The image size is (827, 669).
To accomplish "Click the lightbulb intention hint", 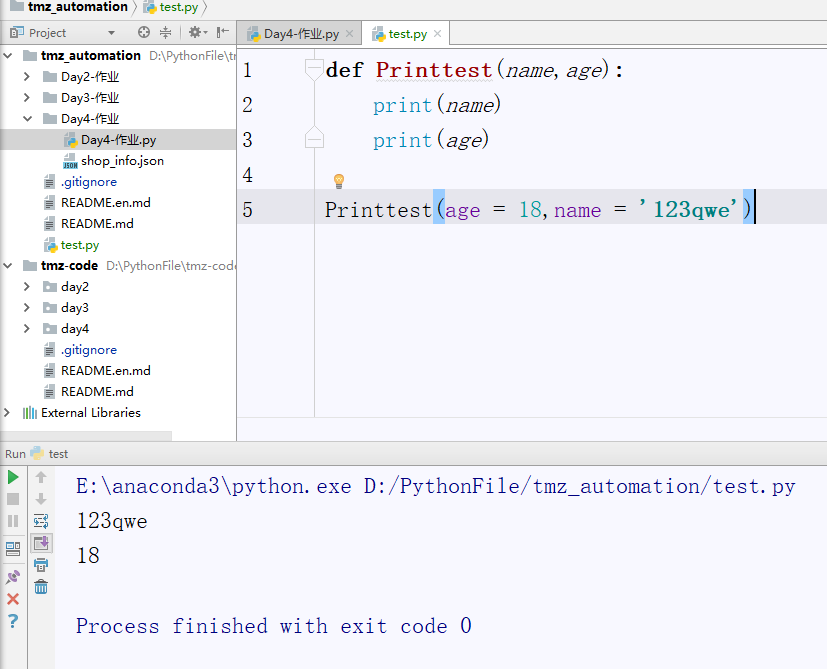I will (339, 181).
